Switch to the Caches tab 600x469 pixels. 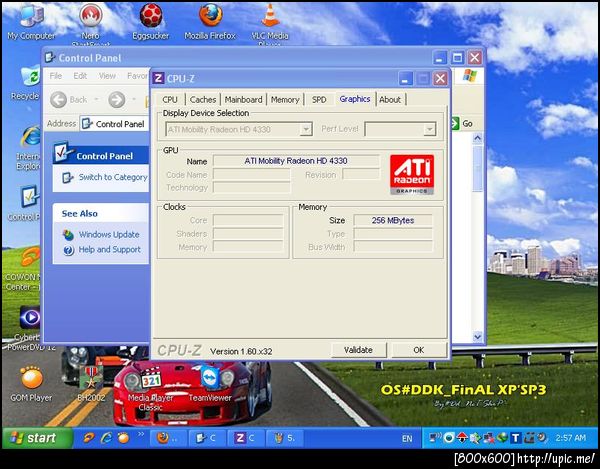click(203, 100)
